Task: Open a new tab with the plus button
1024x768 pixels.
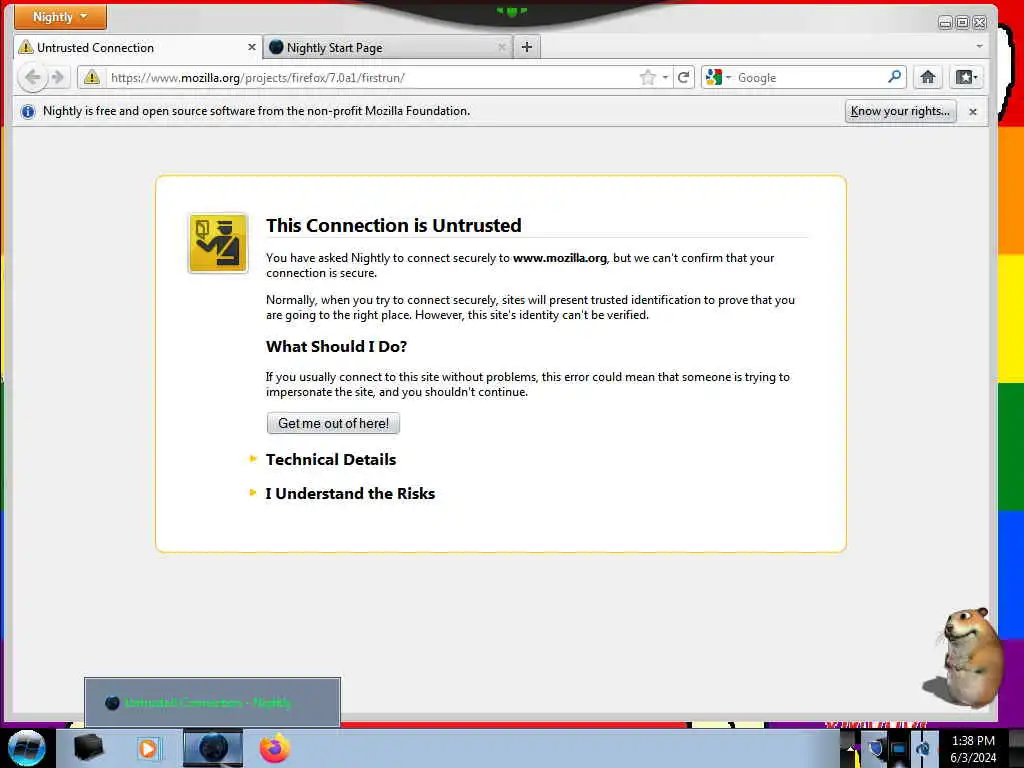Action: [527, 47]
